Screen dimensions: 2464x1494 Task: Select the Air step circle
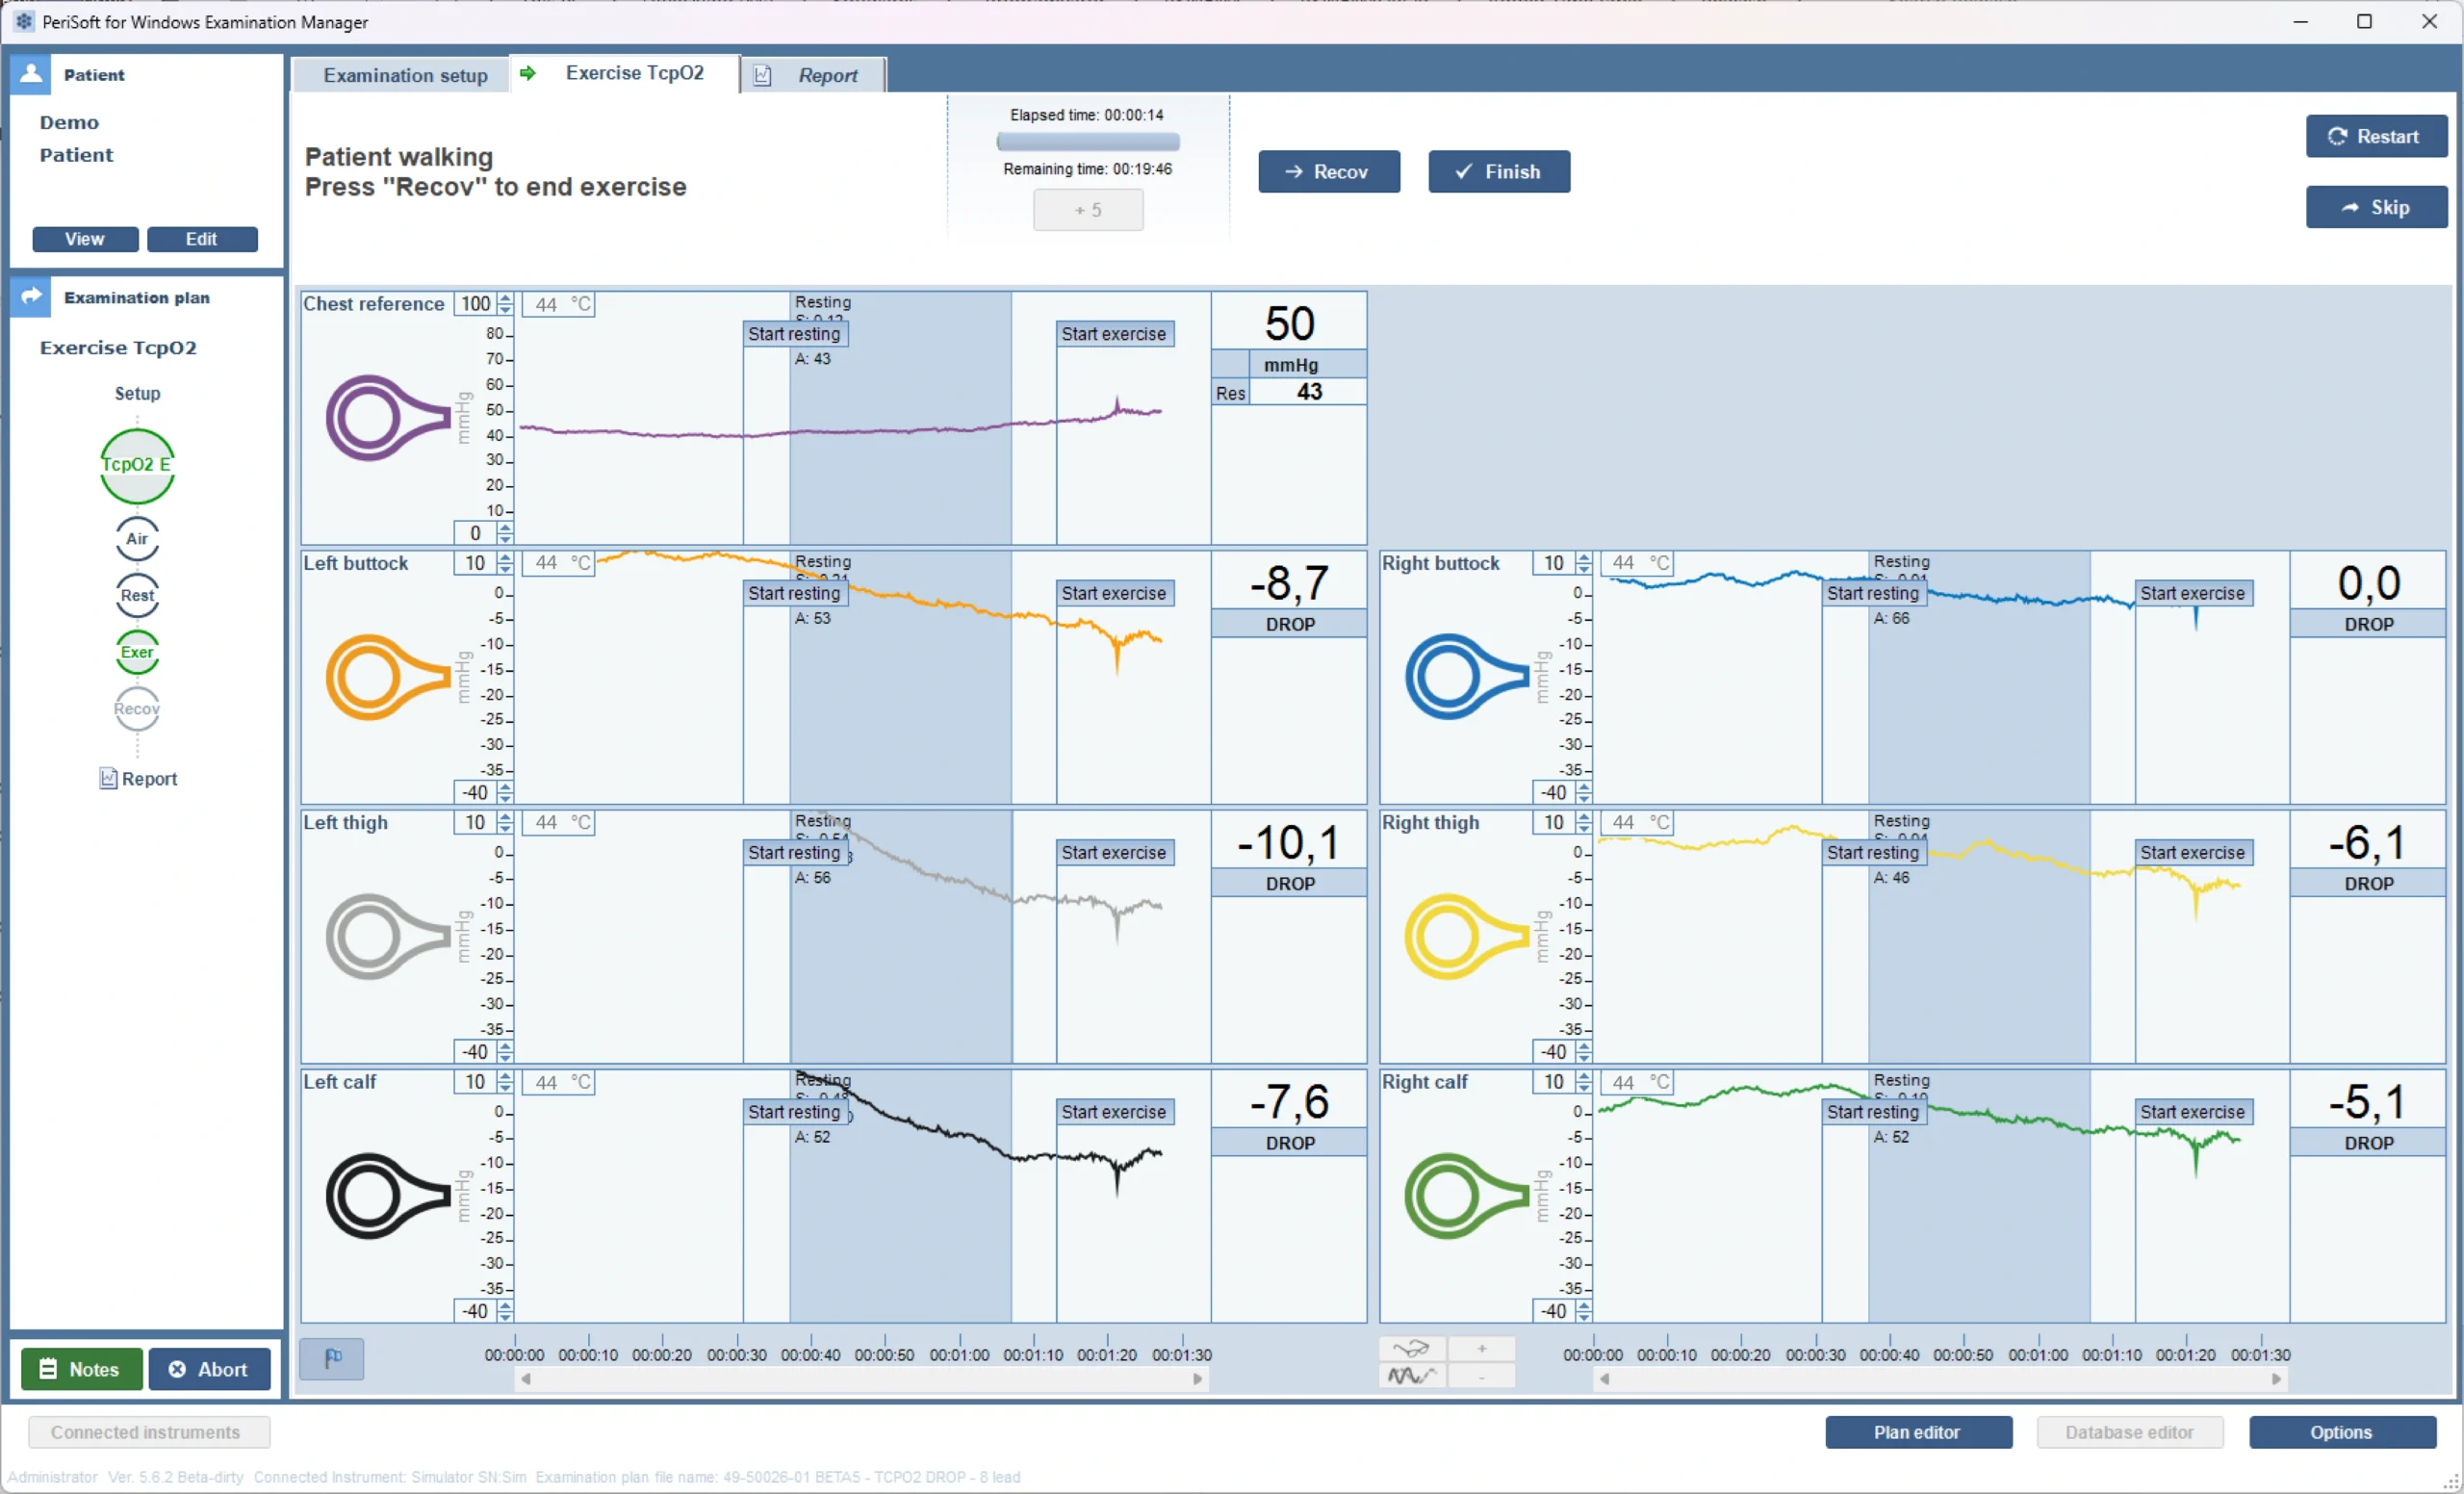[137, 538]
